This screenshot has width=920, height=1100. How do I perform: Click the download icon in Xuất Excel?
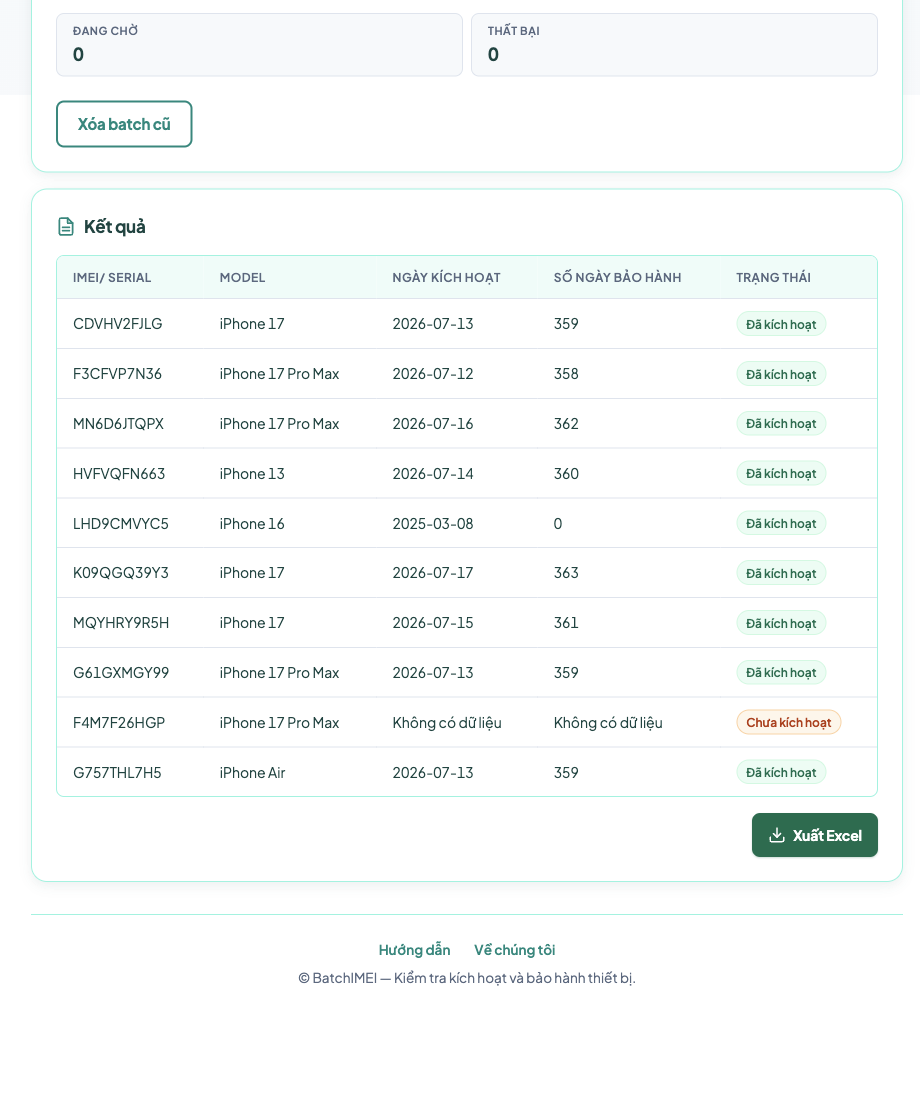tap(777, 835)
